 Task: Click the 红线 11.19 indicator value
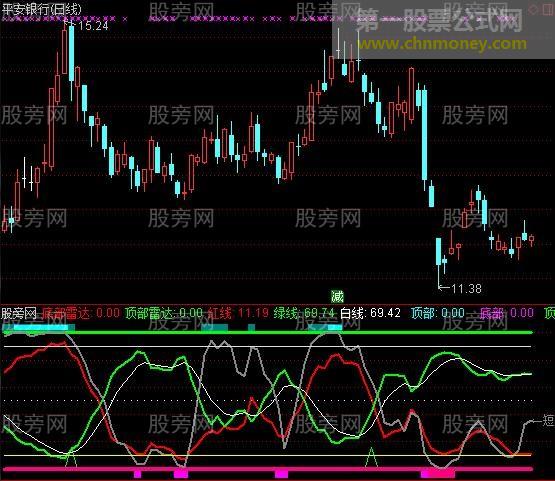coord(238,313)
